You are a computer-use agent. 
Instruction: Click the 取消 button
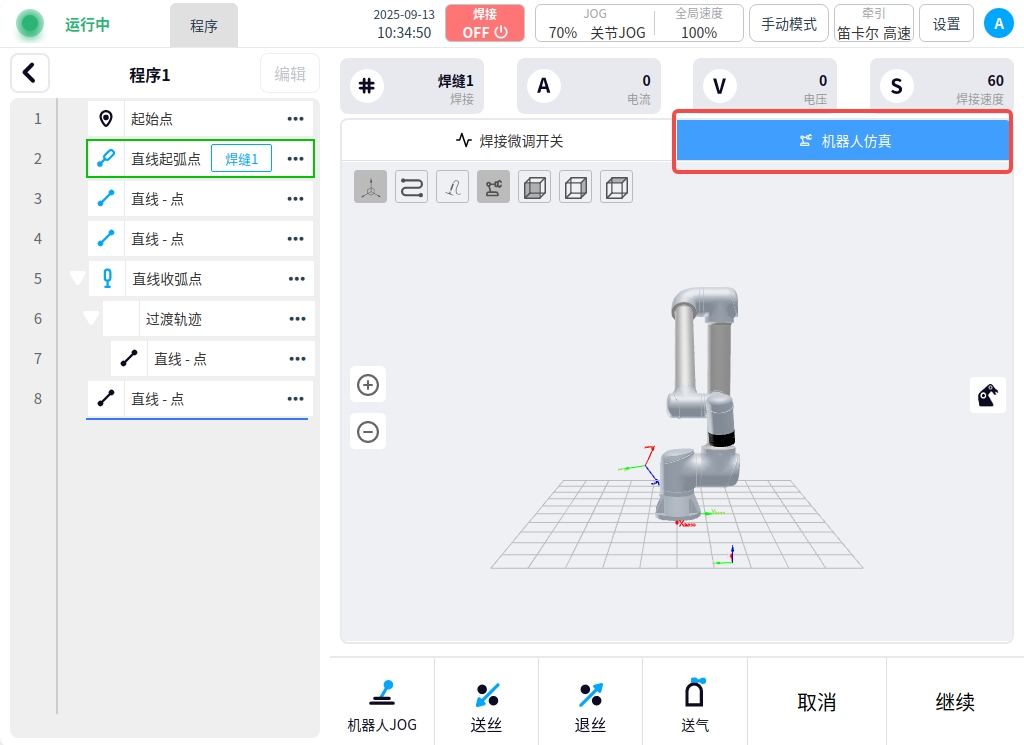coord(816,702)
